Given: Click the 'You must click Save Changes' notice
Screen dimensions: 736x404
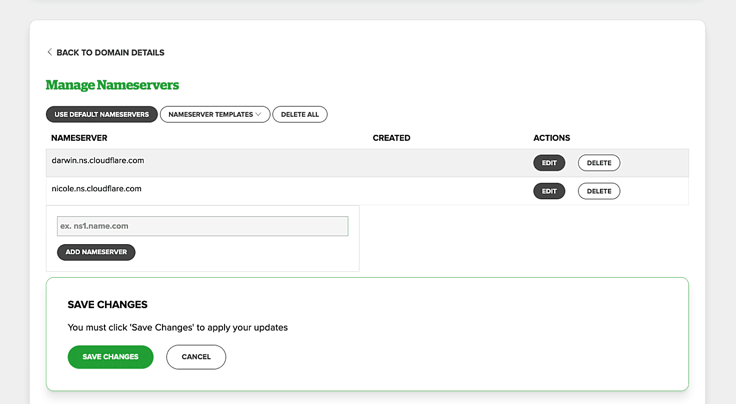Looking at the screenshot, I should (177, 328).
